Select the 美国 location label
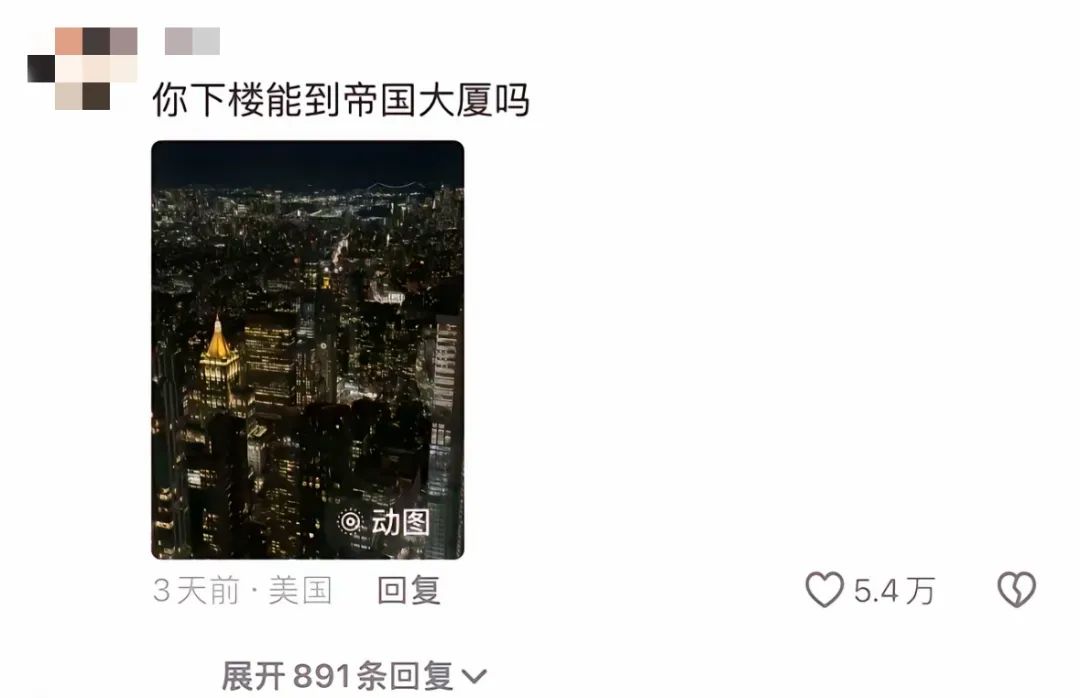Viewport: 1080px width, 698px height. click(x=300, y=591)
